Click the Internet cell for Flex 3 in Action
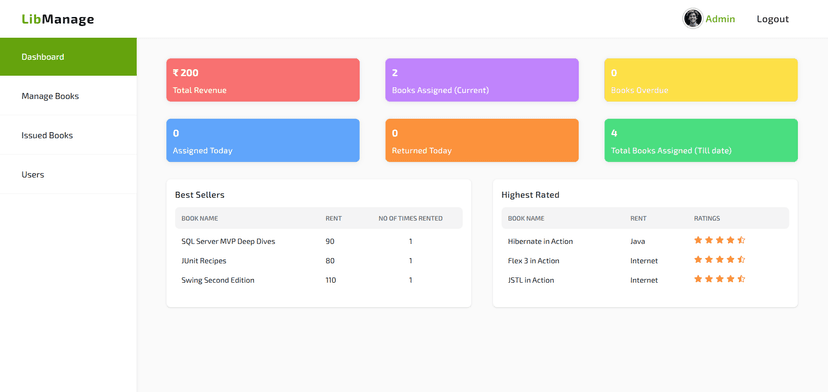 coord(644,261)
